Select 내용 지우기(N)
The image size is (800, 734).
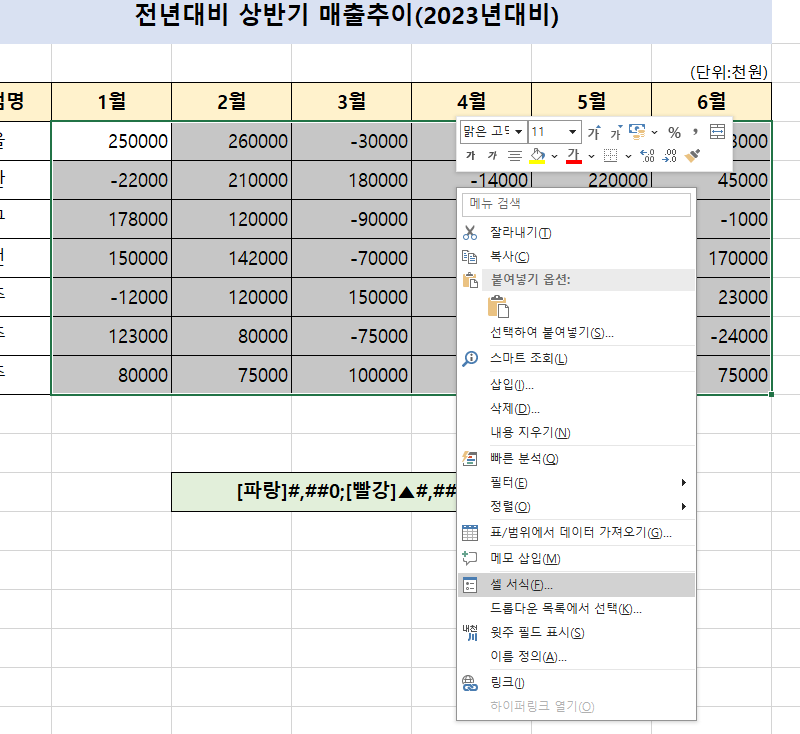pyautogui.click(x=577, y=433)
